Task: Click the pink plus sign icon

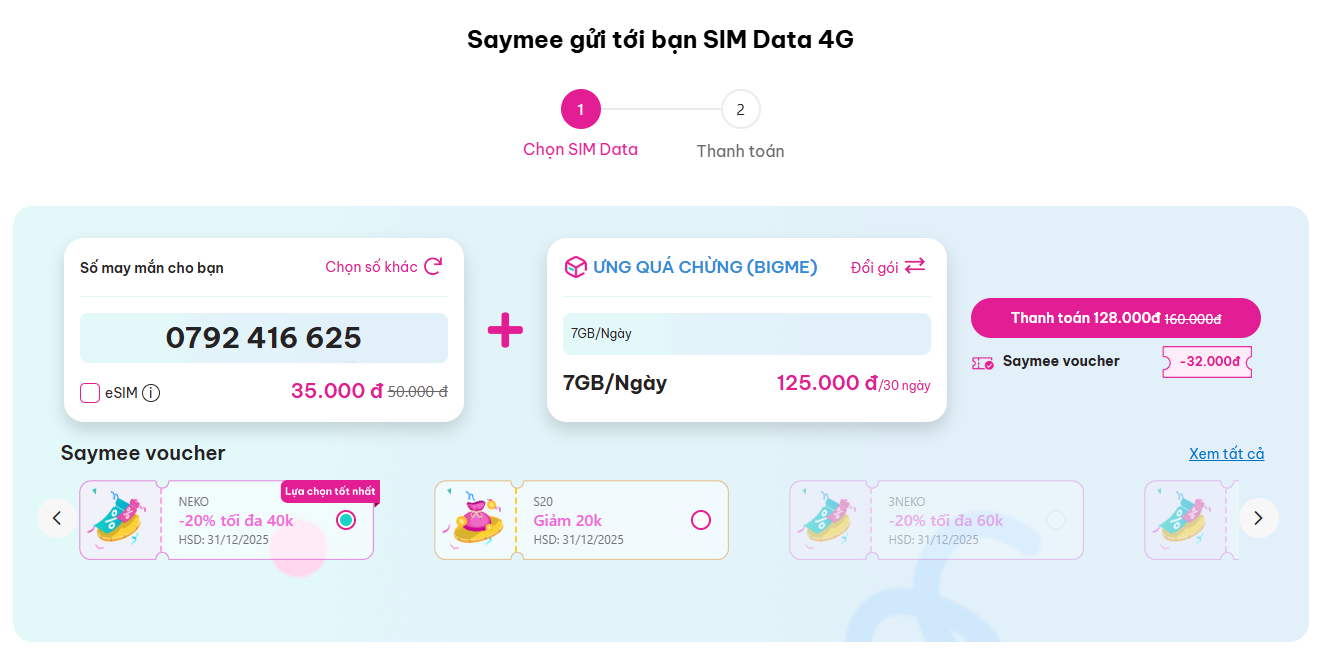Action: 505,331
